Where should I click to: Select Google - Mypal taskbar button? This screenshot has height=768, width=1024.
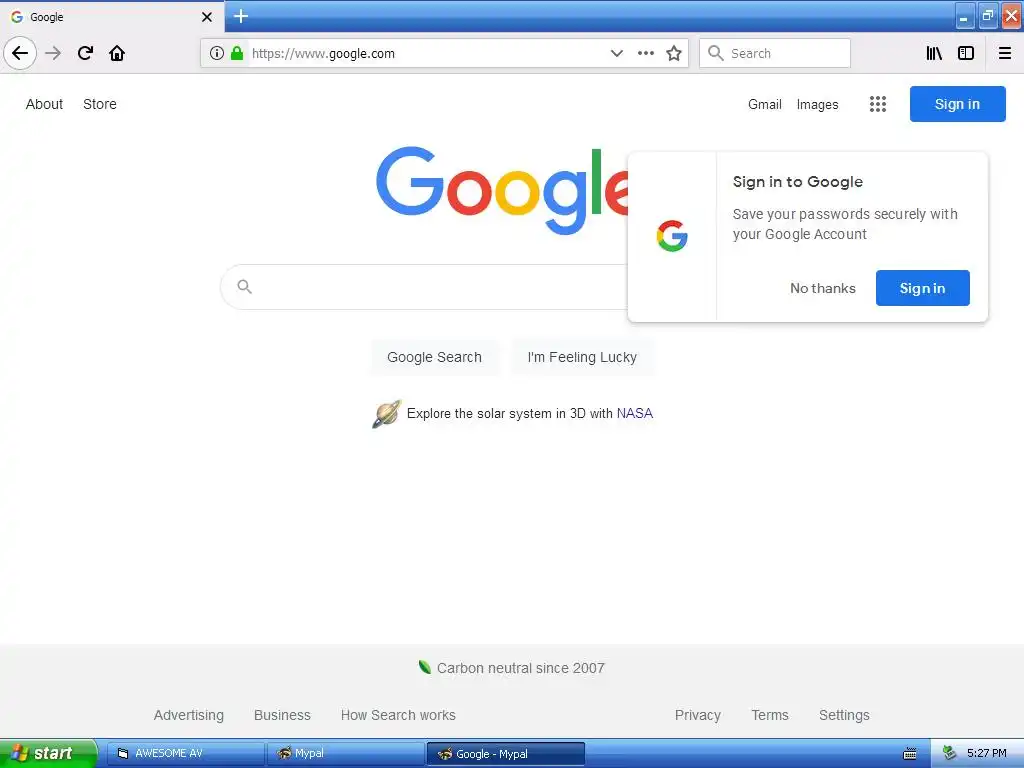[x=505, y=754]
